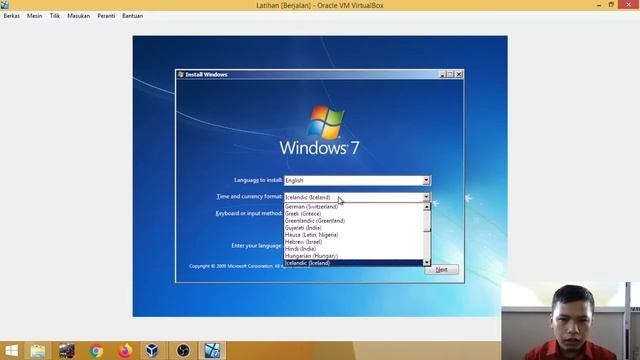Click the Install Windows title icon
640x360 pixels.
181,74
